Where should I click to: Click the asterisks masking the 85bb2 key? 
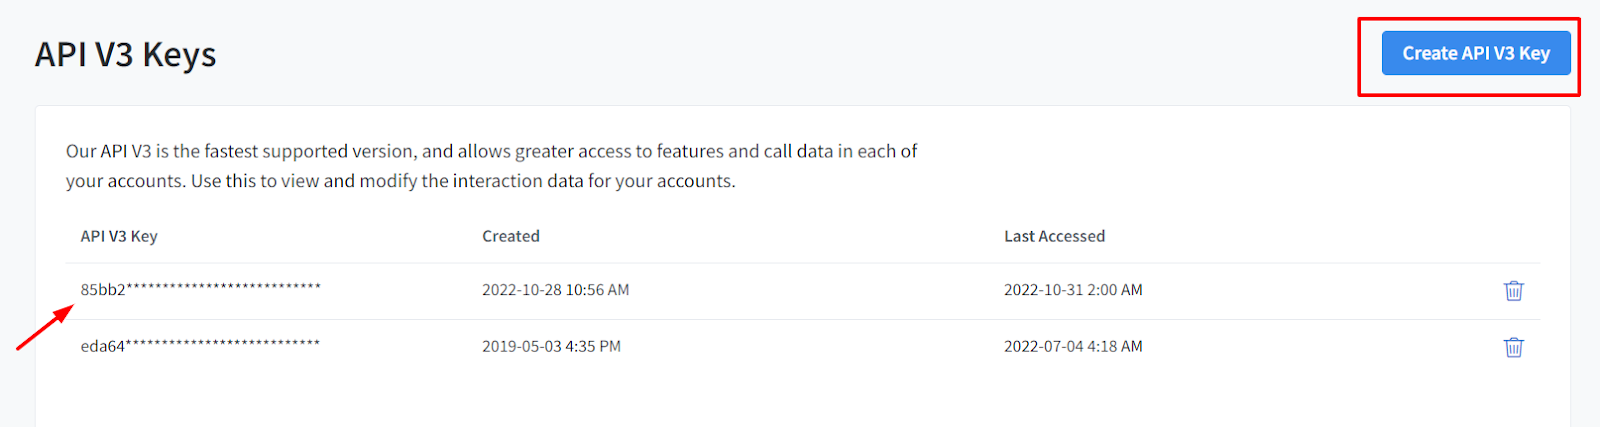click(223, 288)
